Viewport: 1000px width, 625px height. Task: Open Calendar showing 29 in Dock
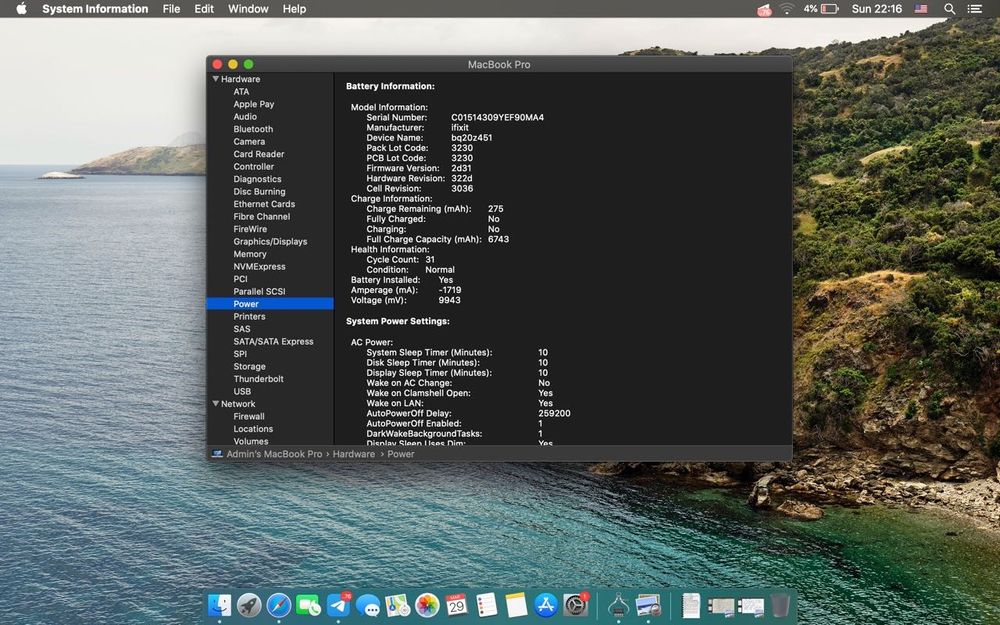coord(457,605)
